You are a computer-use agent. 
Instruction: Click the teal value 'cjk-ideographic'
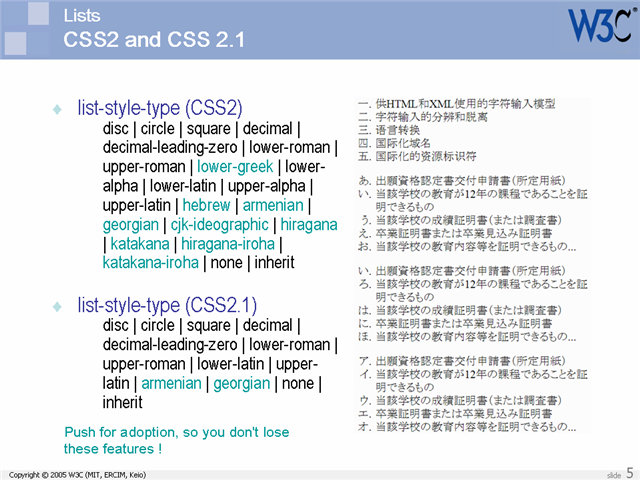coord(220,224)
